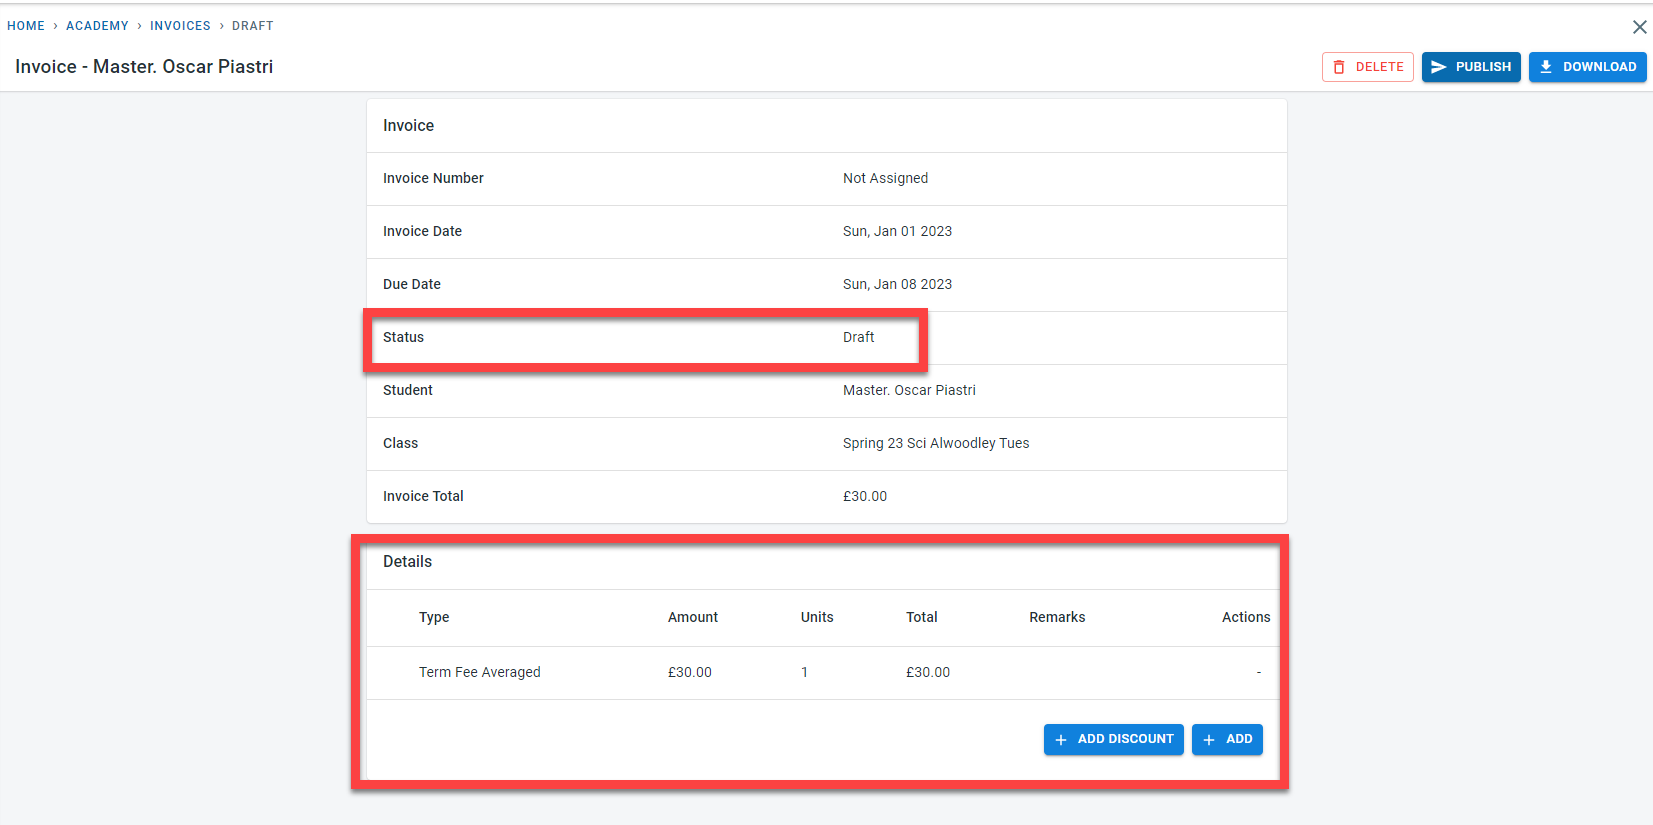Image resolution: width=1653 pixels, height=825 pixels.
Task: Click the Spring 23 Sci Alwoodley Tues class
Action: [x=935, y=443]
